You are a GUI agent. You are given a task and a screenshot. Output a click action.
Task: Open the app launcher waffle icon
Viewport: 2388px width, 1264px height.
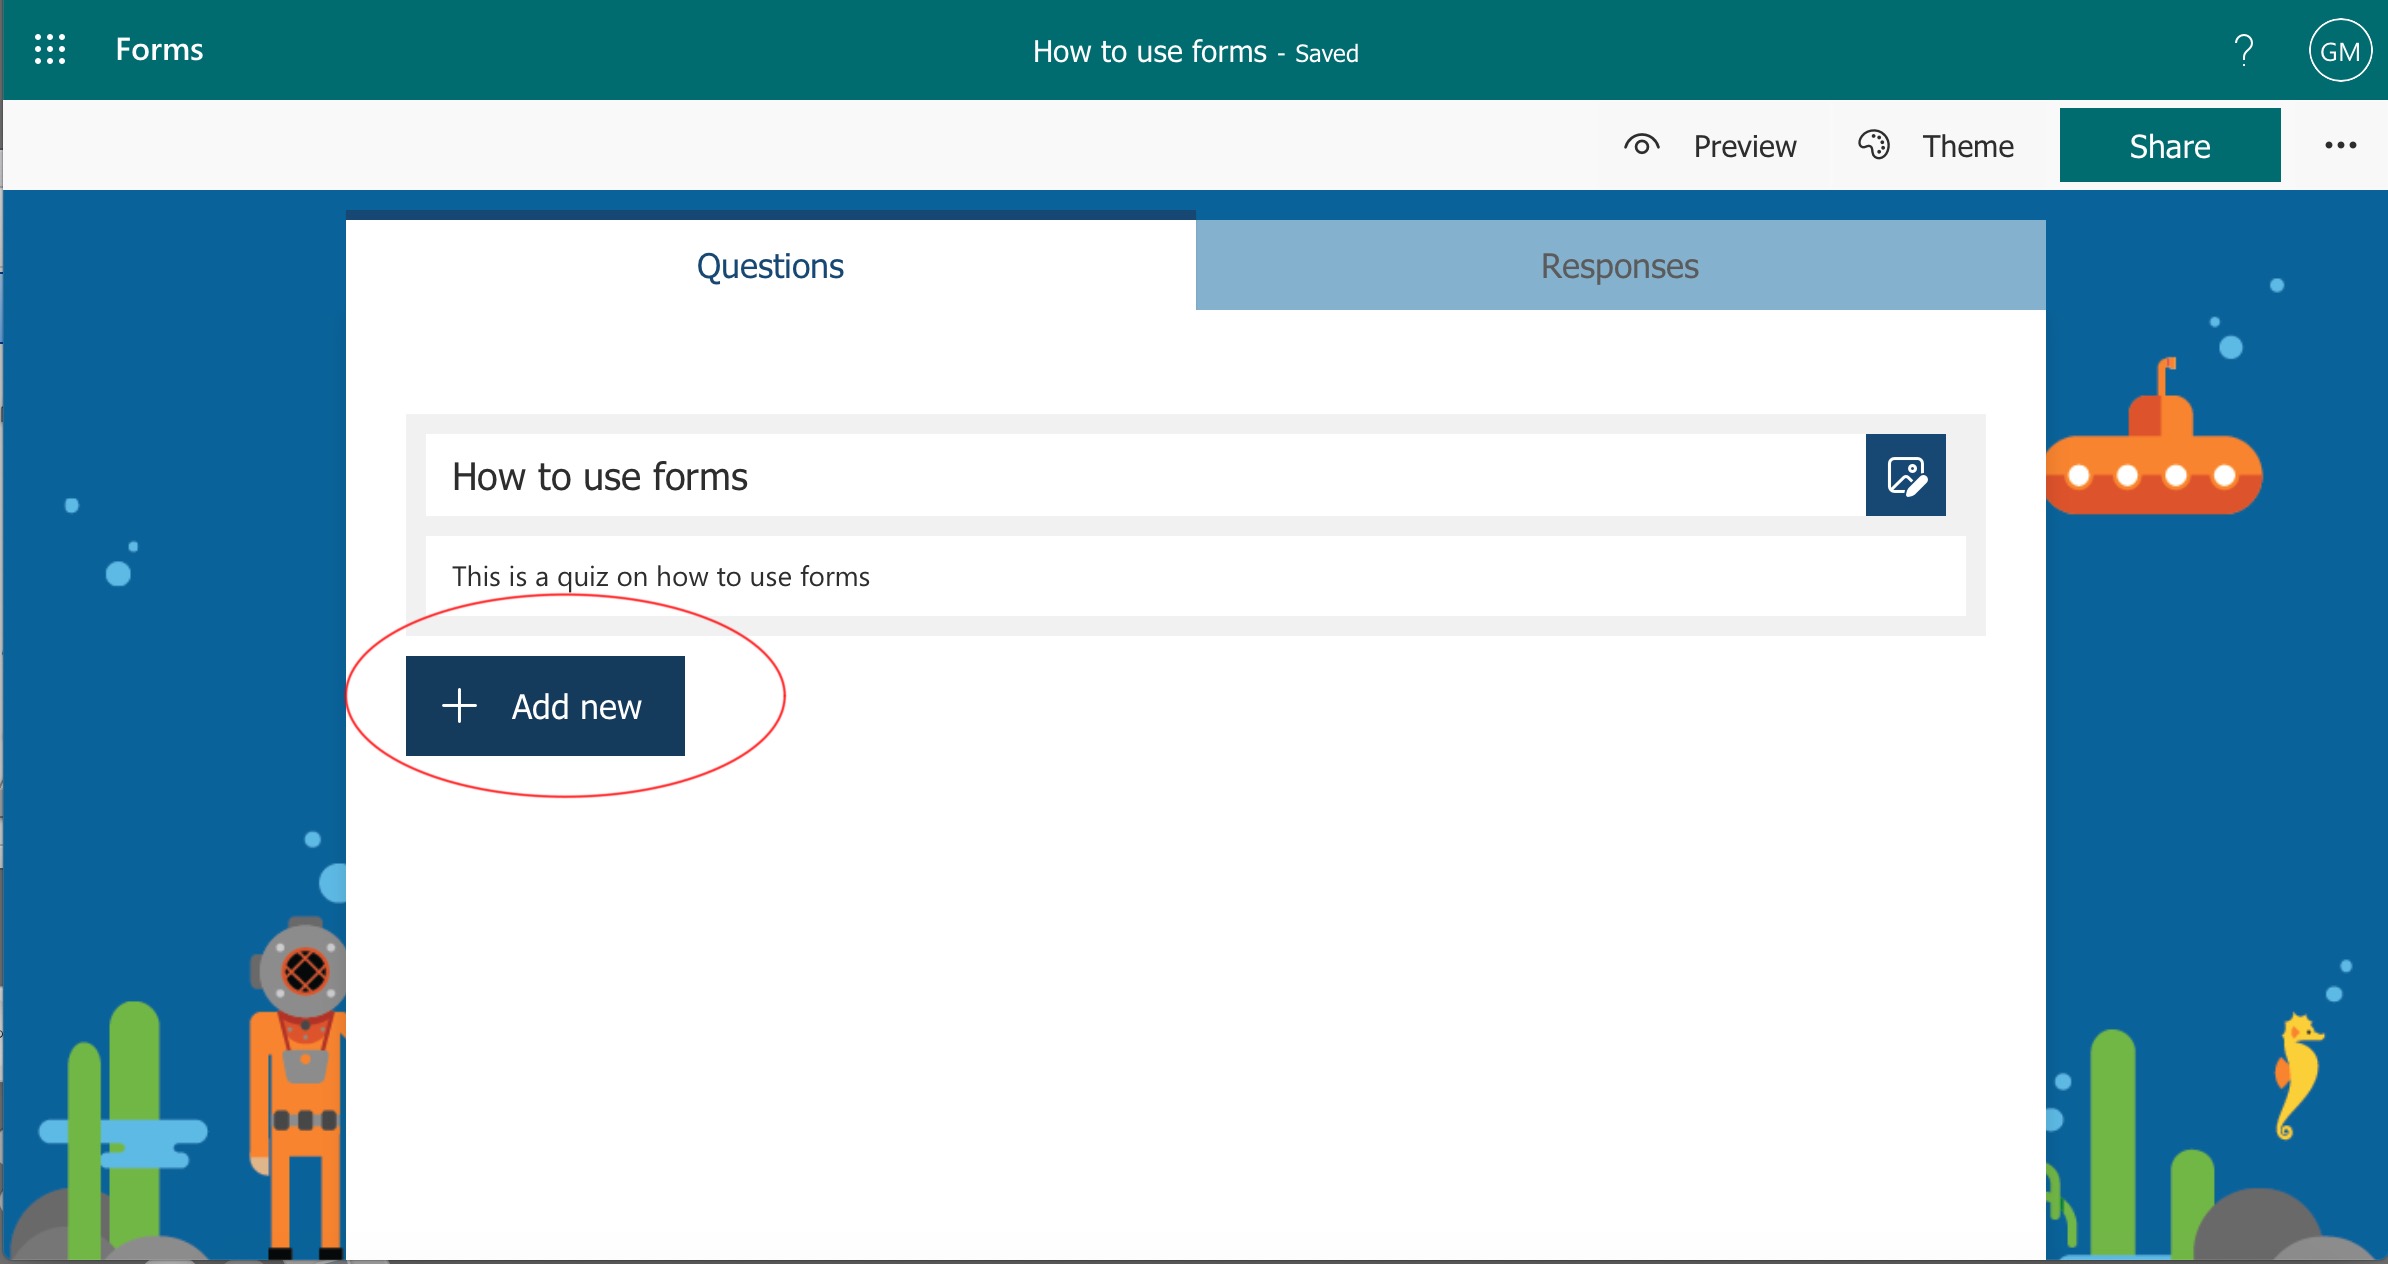click(49, 49)
